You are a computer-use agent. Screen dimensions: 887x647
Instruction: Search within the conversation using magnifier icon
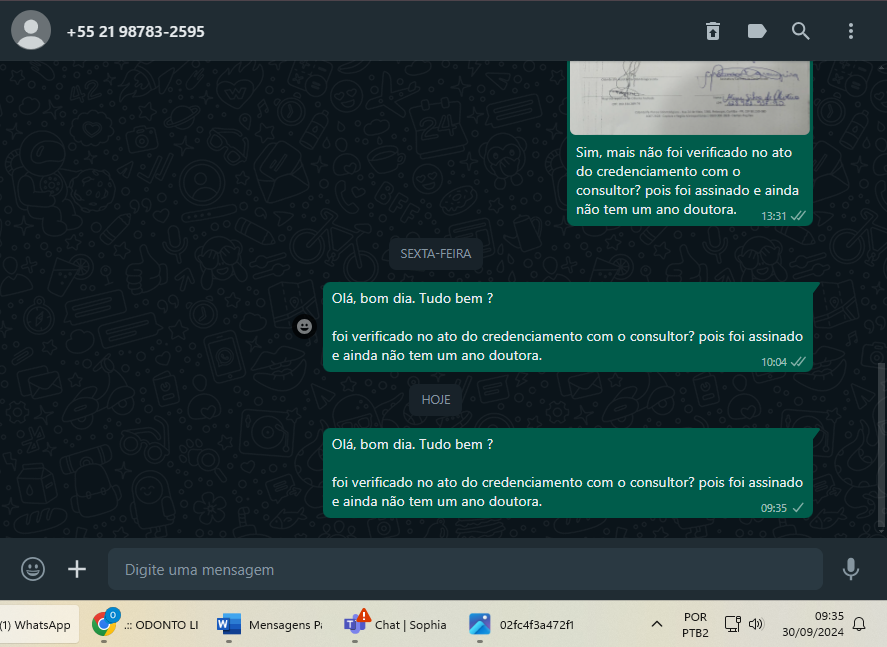pyautogui.click(x=801, y=31)
